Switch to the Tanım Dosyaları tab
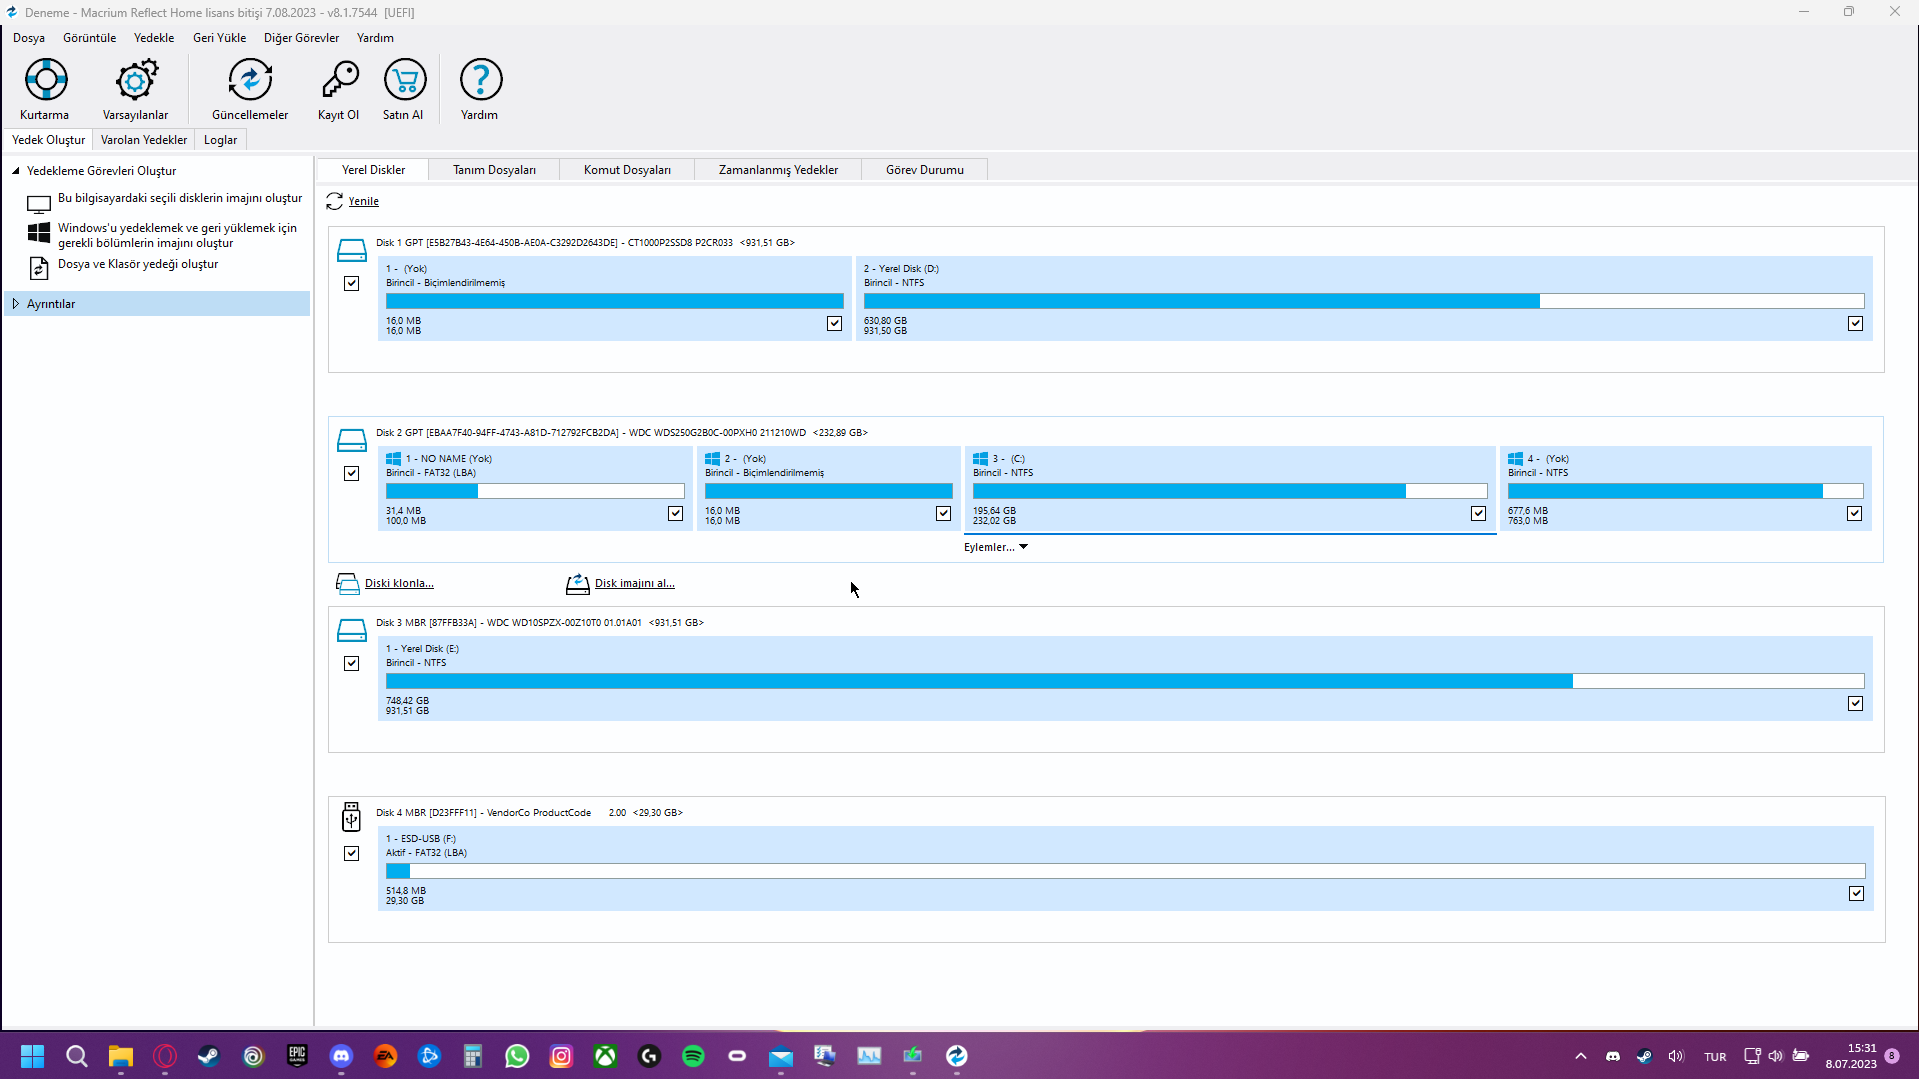Viewport: 1919px width, 1079px height. (494, 170)
